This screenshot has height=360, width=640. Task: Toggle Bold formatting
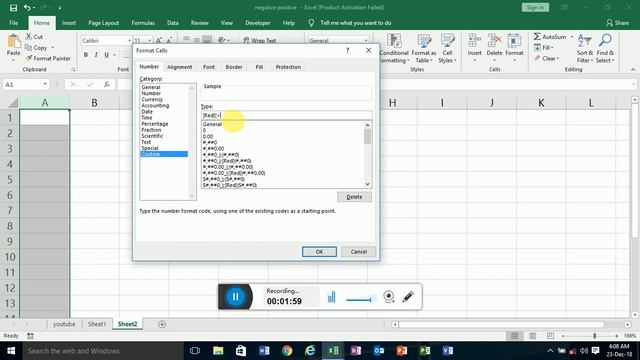click(86, 55)
